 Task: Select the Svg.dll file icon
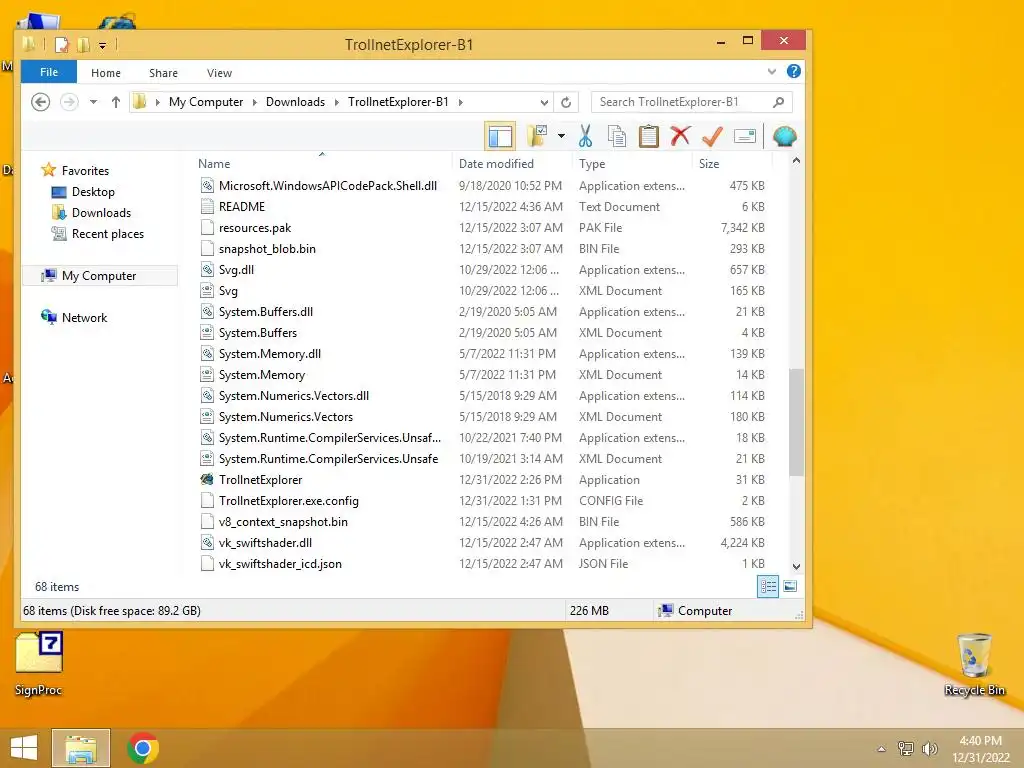[x=207, y=269]
